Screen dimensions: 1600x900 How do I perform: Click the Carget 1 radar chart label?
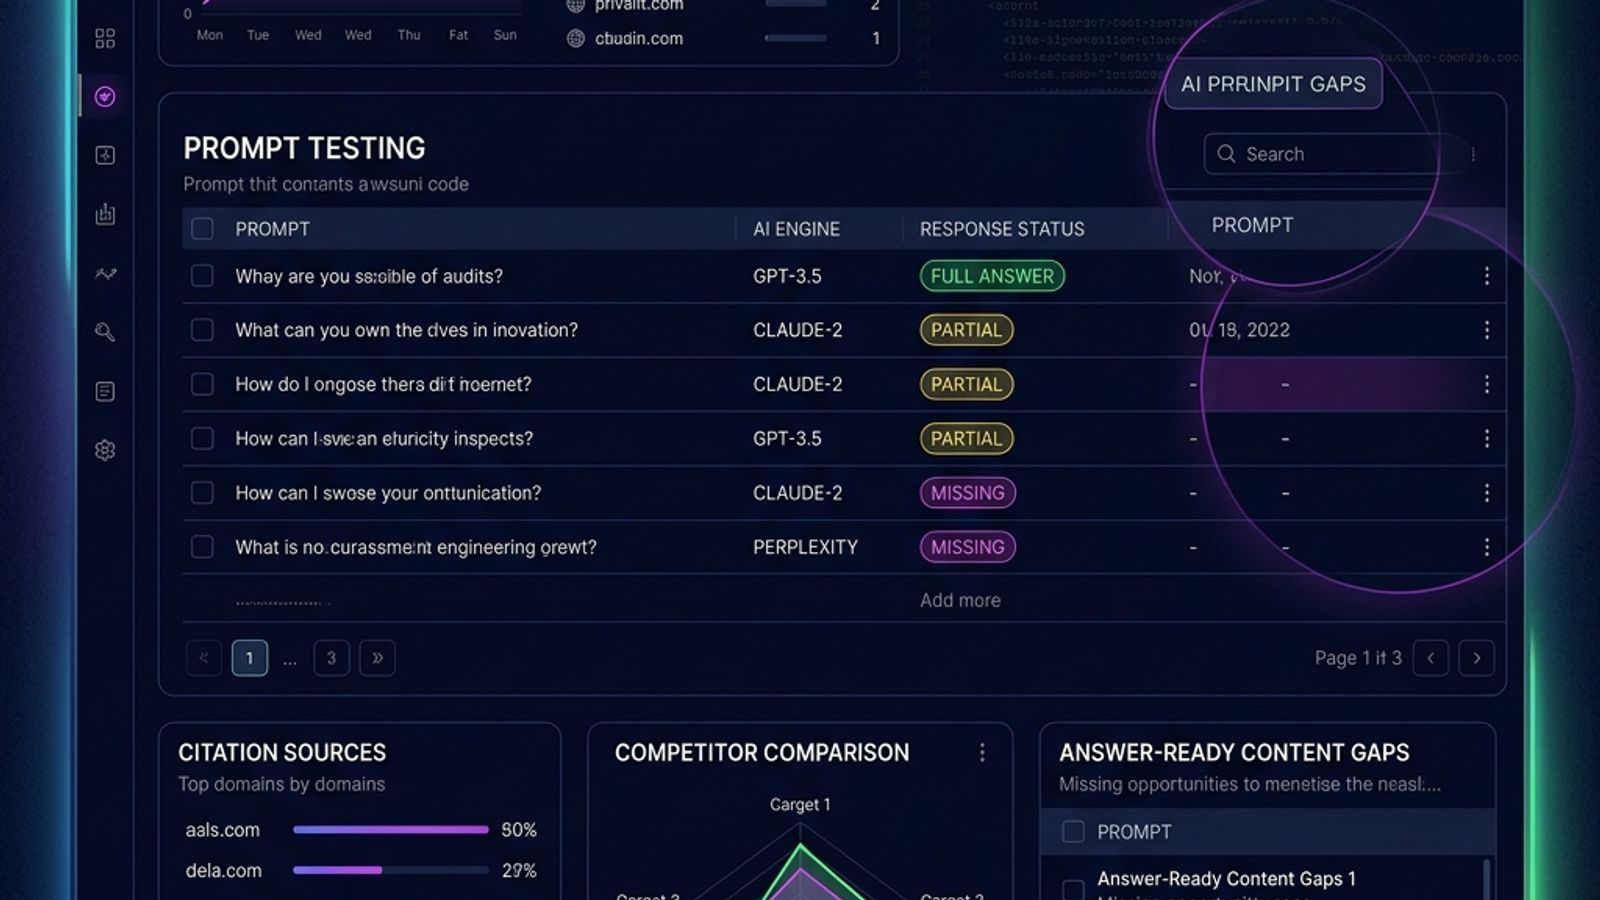pos(800,804)
